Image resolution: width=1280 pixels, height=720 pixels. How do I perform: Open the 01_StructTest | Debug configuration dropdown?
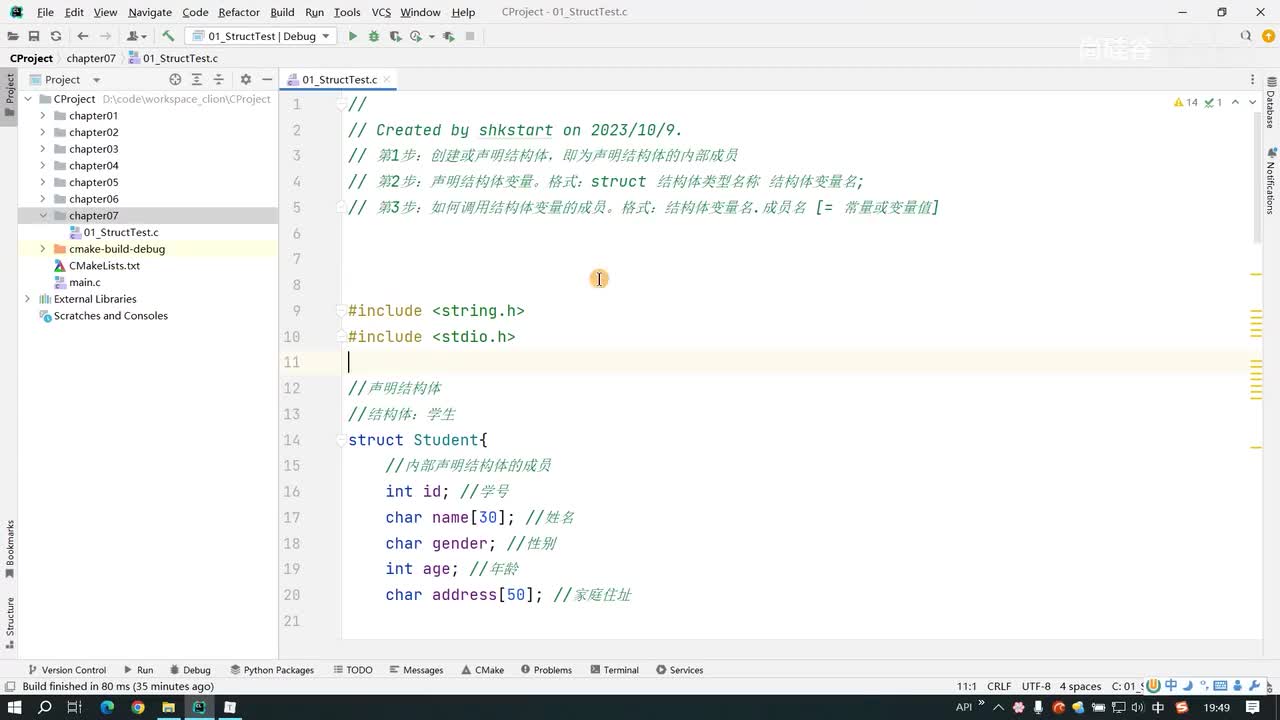pos(262,36)
